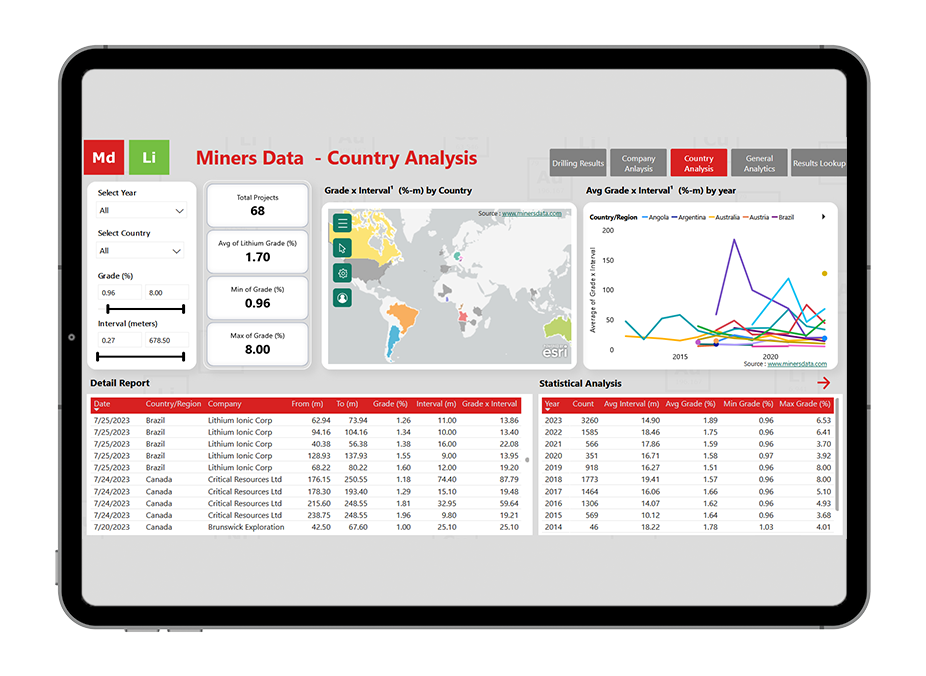Sort Detail Report by Company column
The width and height of the screenshot is (926, 676).
(224, 404)
